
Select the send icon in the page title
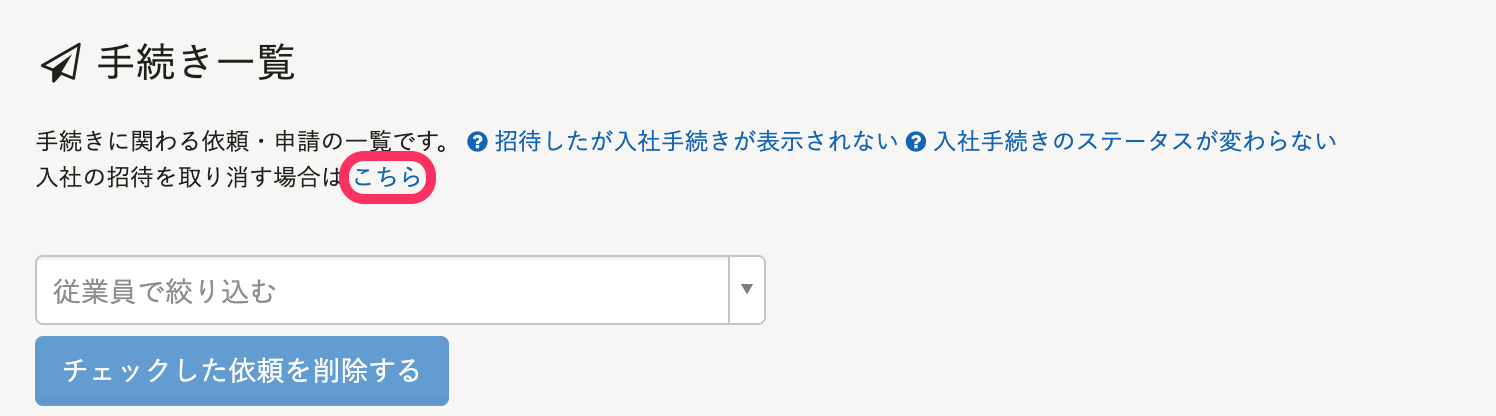pyautogui.click(x=60, y=64)
